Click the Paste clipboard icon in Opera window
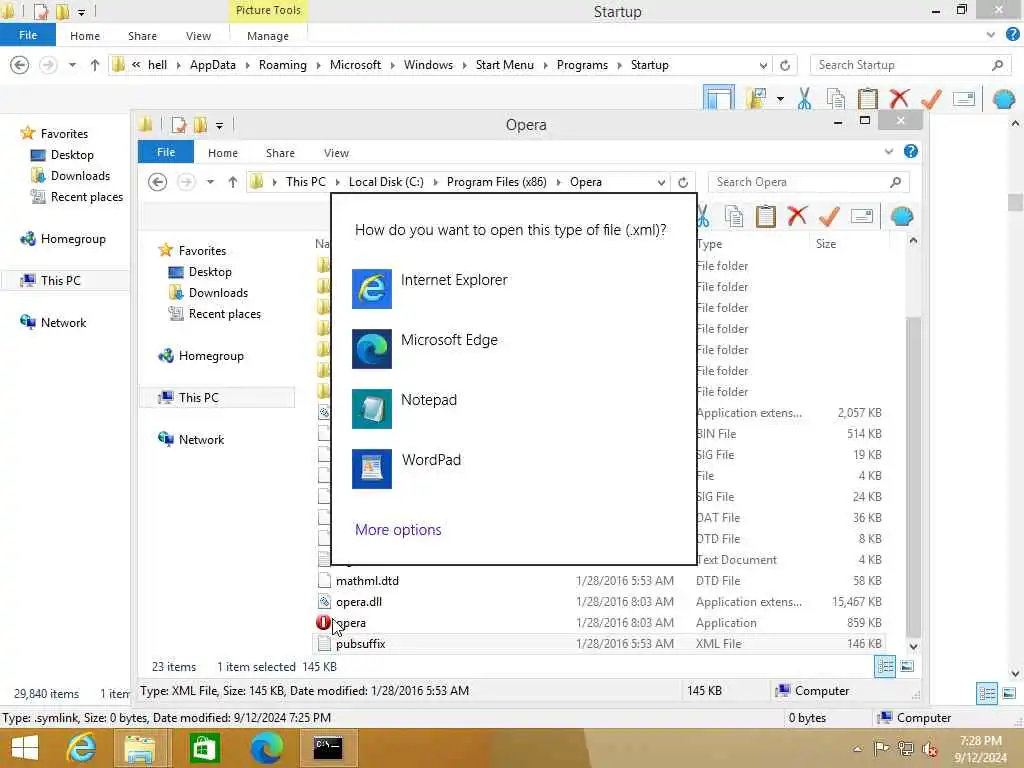Image resolution: width=1024 pixels, height=768 pixels. point(765,216)
